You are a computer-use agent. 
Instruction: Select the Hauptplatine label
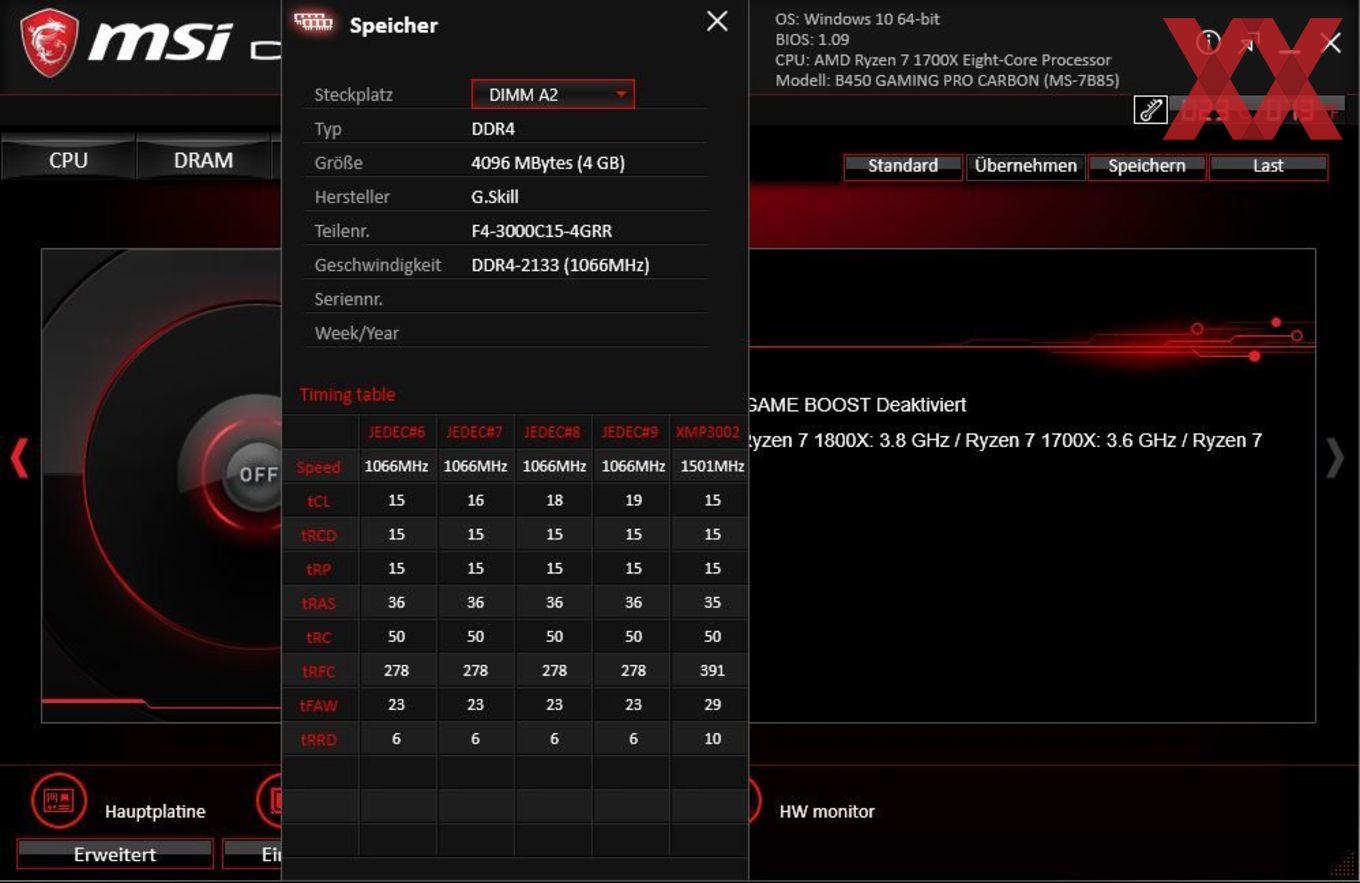coord(155,812)
